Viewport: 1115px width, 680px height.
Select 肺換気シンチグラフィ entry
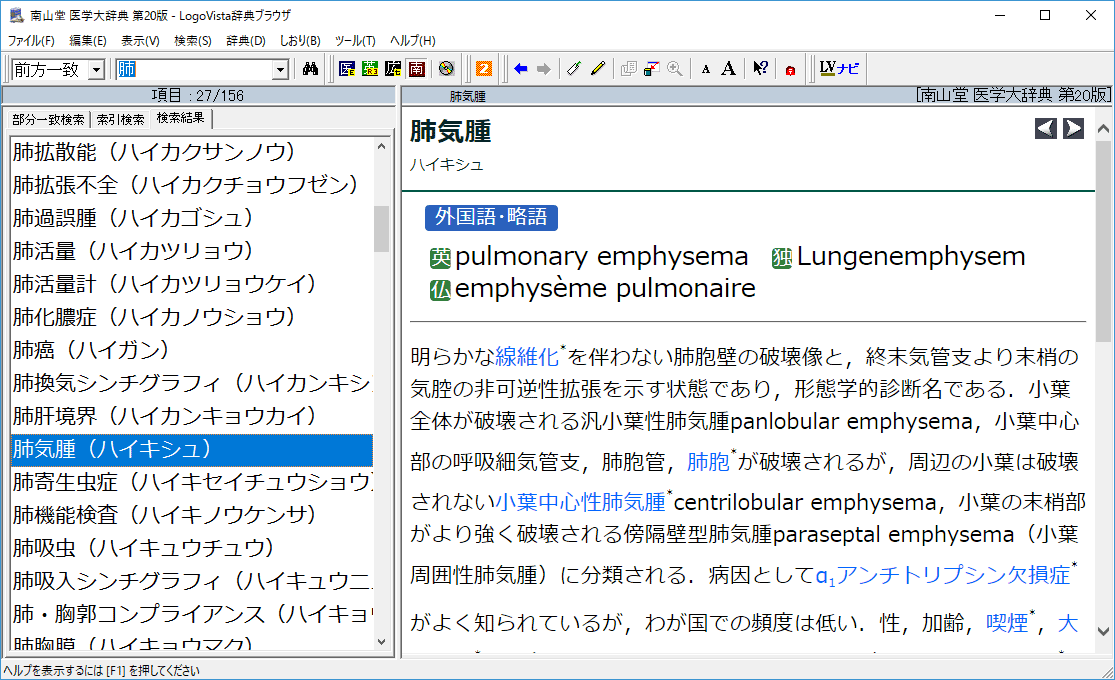(x=192, y=383)
